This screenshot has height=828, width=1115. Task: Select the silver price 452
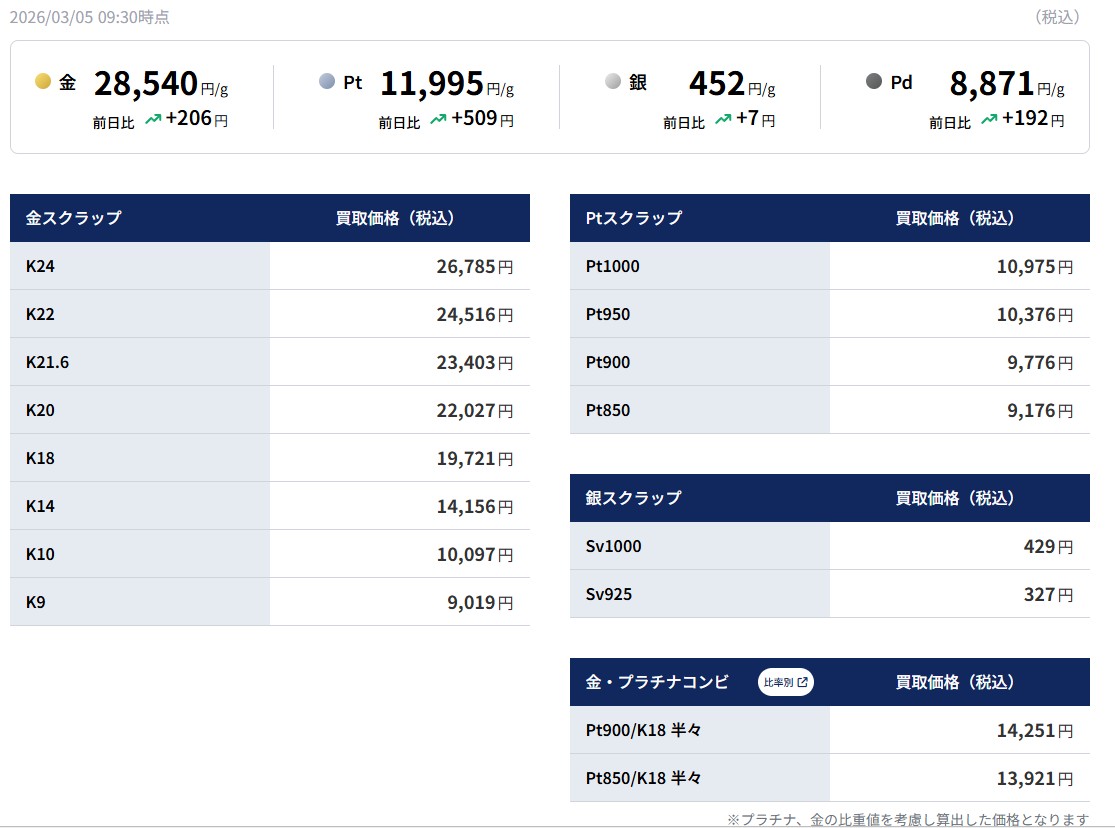tap(717, 83)
